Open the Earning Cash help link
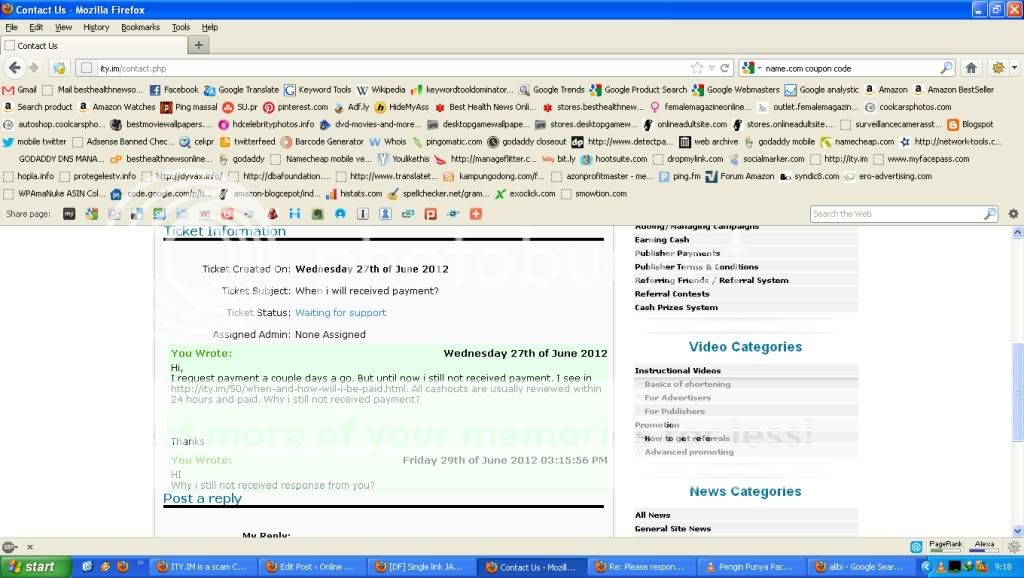This screenshot has width=1024, height=578. (x=662, y=240)
